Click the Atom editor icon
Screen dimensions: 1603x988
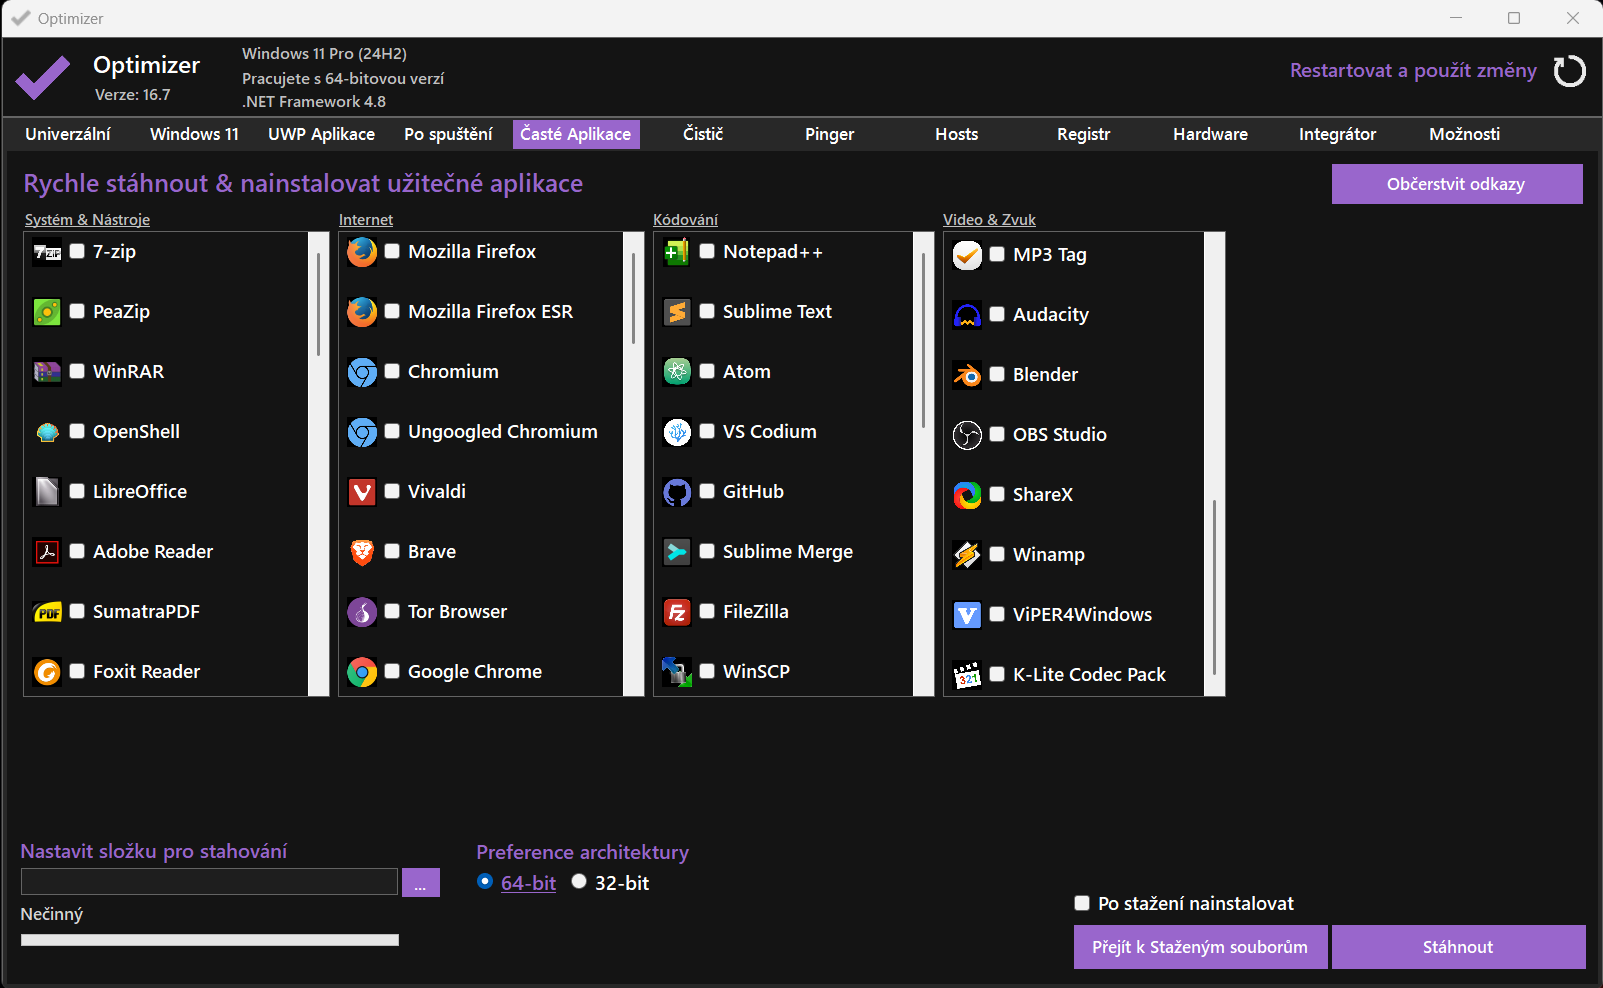[x=677, y=372]
